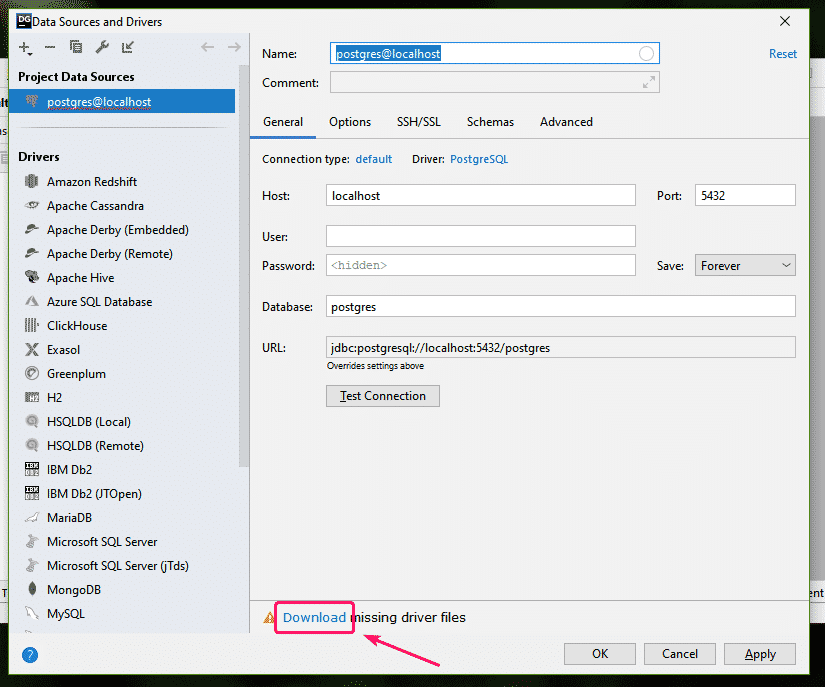This screenshot has width=825, height=687.
Task: Duplicate the data source via copy icon
Action: [75, 47]
